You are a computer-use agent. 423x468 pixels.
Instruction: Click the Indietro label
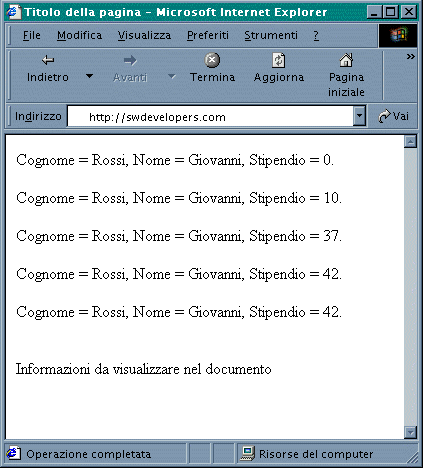click(48, 77)
